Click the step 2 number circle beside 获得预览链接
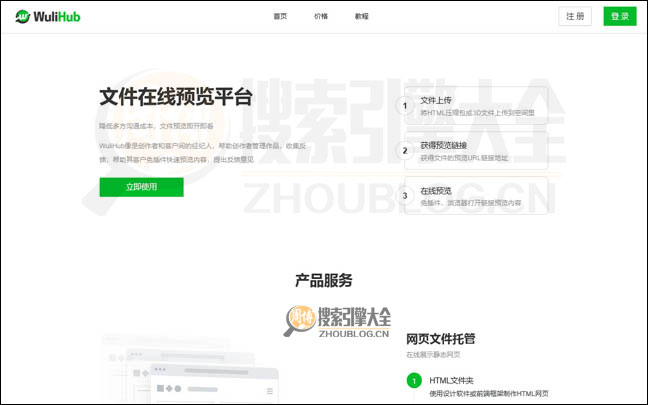Screen dimensions: 648x405 (405, 151)
